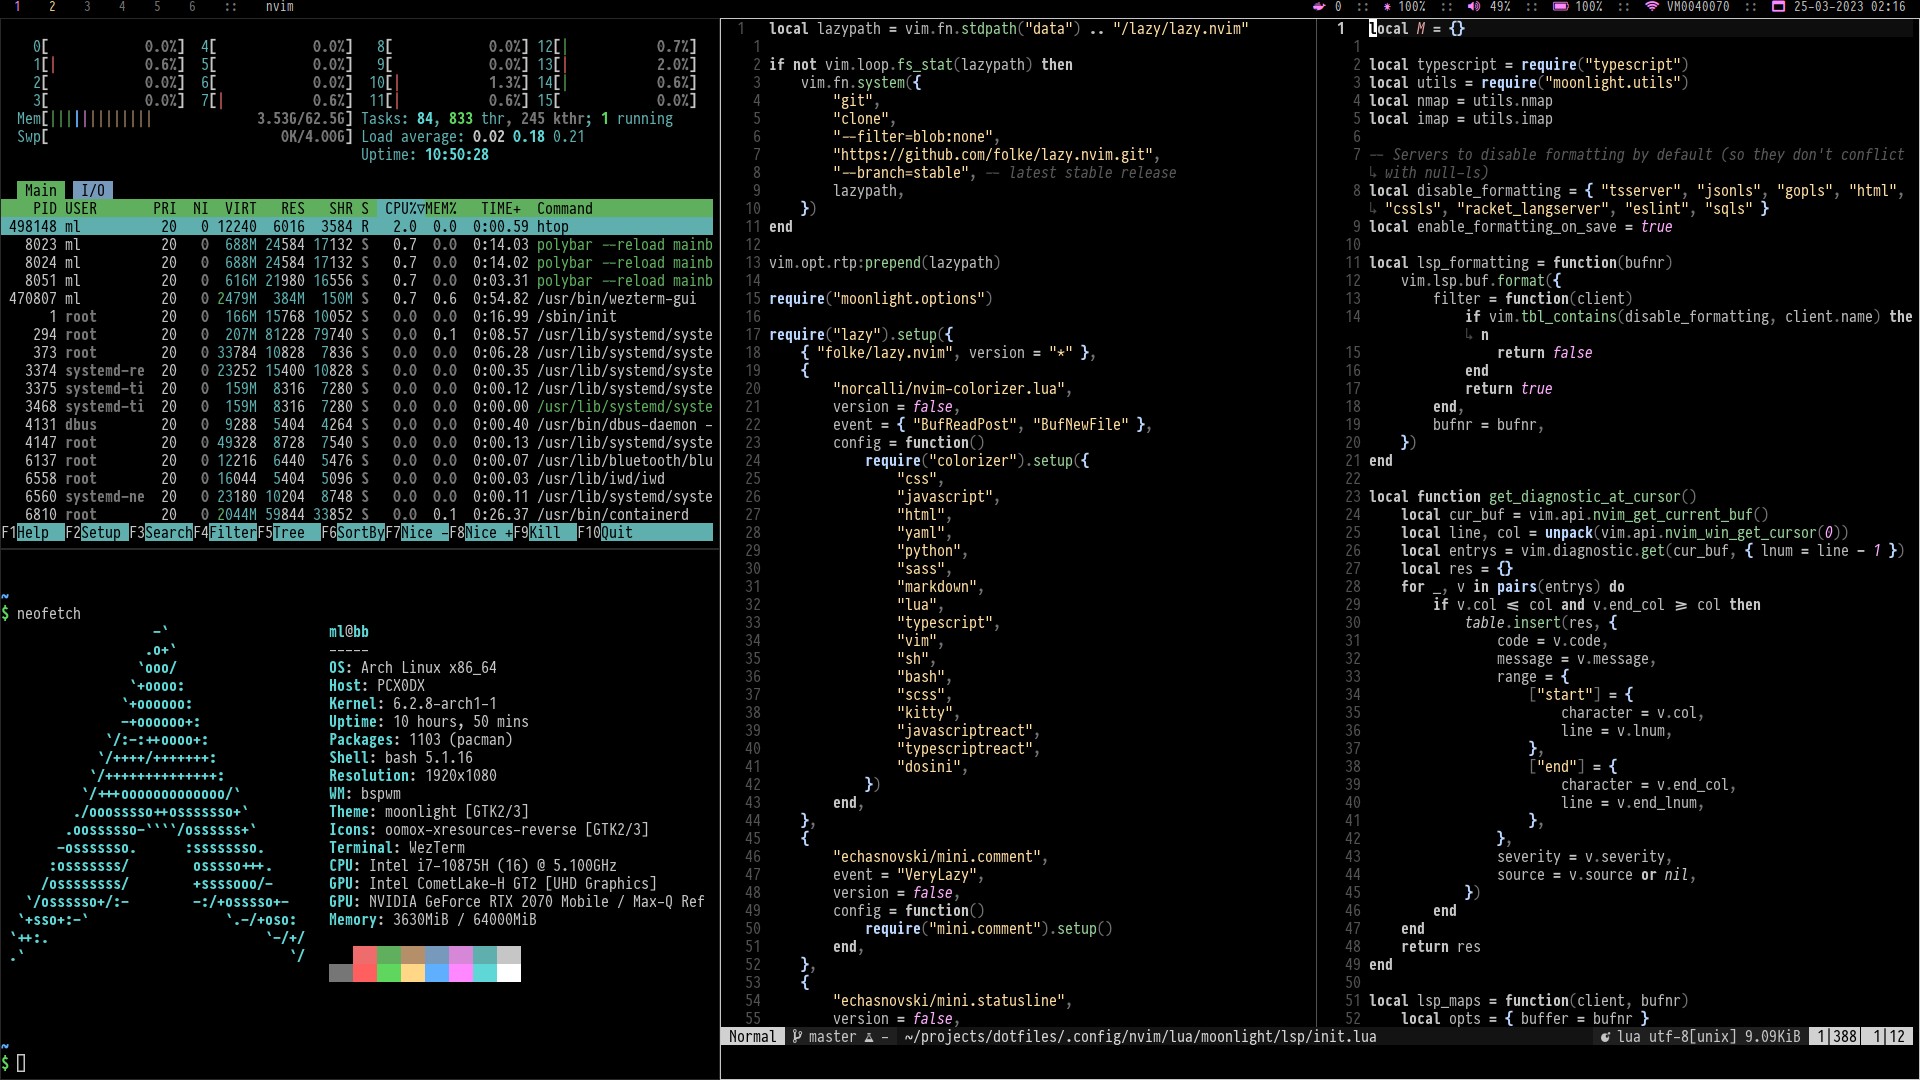Click the lua filetype icon in statusline
Screen dimensions: 1920x1080
pyautogui.click(x=1605, y=1037)
